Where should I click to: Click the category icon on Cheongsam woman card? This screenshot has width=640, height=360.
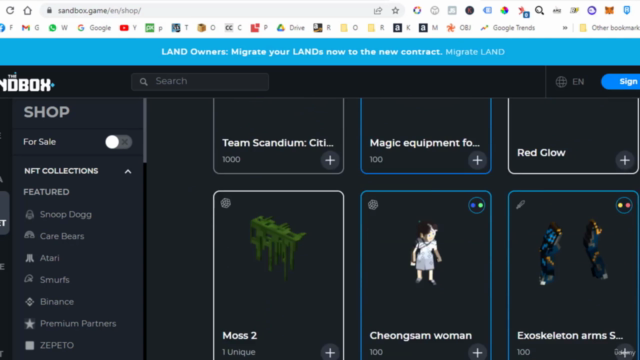[x=373, y=204]
